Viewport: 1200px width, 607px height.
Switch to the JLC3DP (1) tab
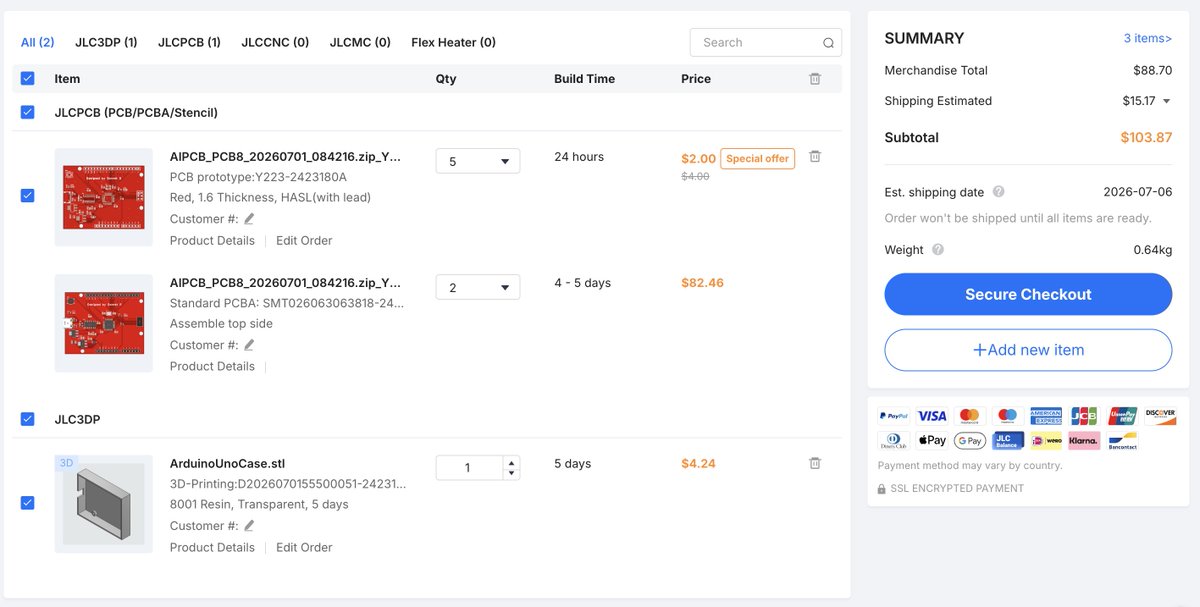coord(105,42)
